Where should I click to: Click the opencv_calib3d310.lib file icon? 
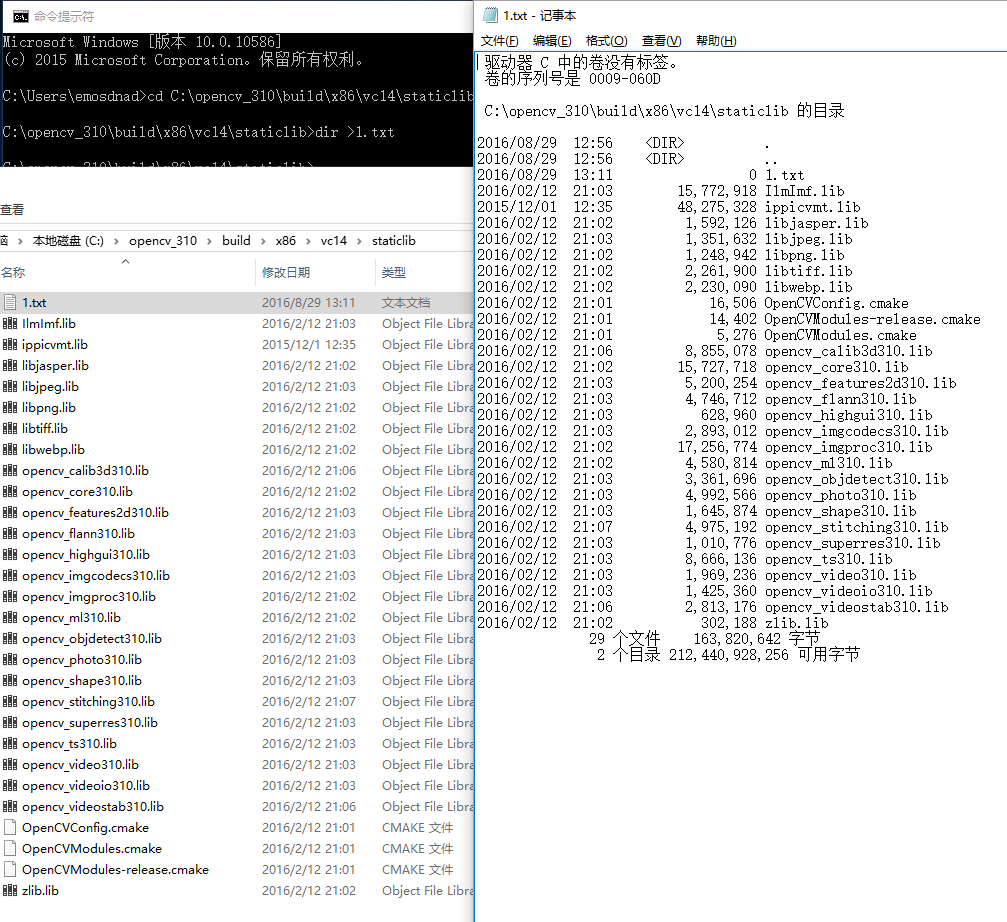tap(10, 471)
